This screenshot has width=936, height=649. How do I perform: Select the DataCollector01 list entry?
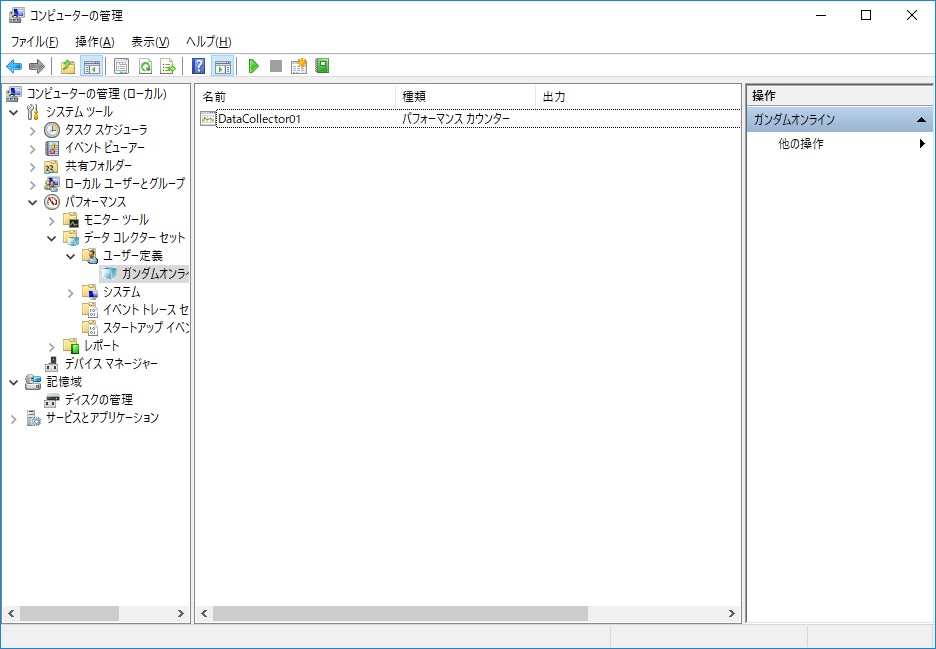(x=259, y=119)
